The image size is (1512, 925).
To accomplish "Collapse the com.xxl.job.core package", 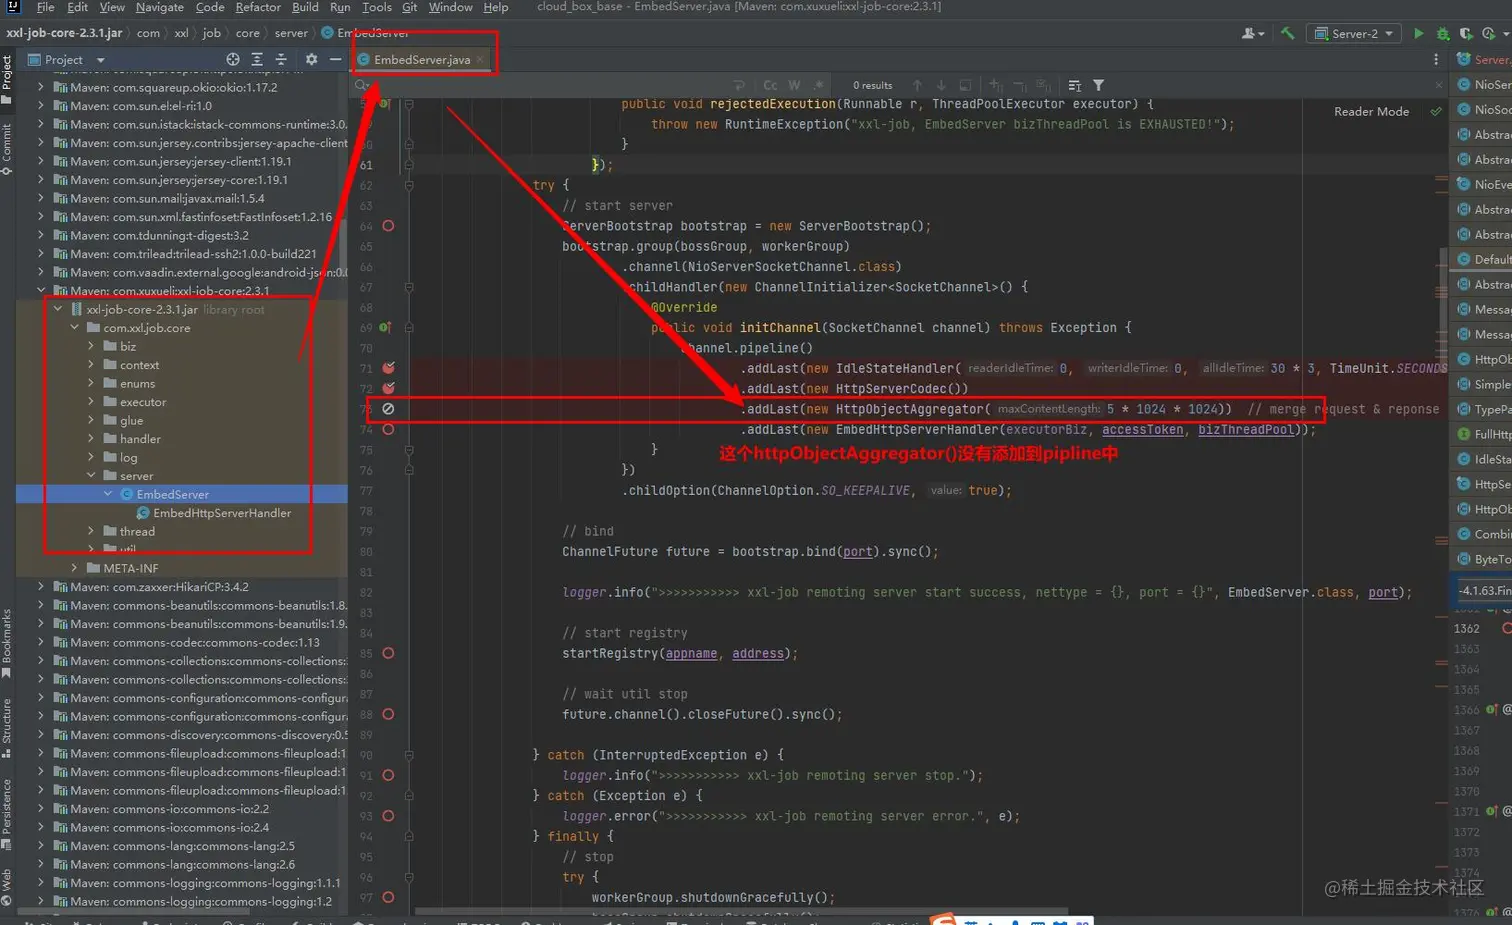I will (x=74, y=327).
